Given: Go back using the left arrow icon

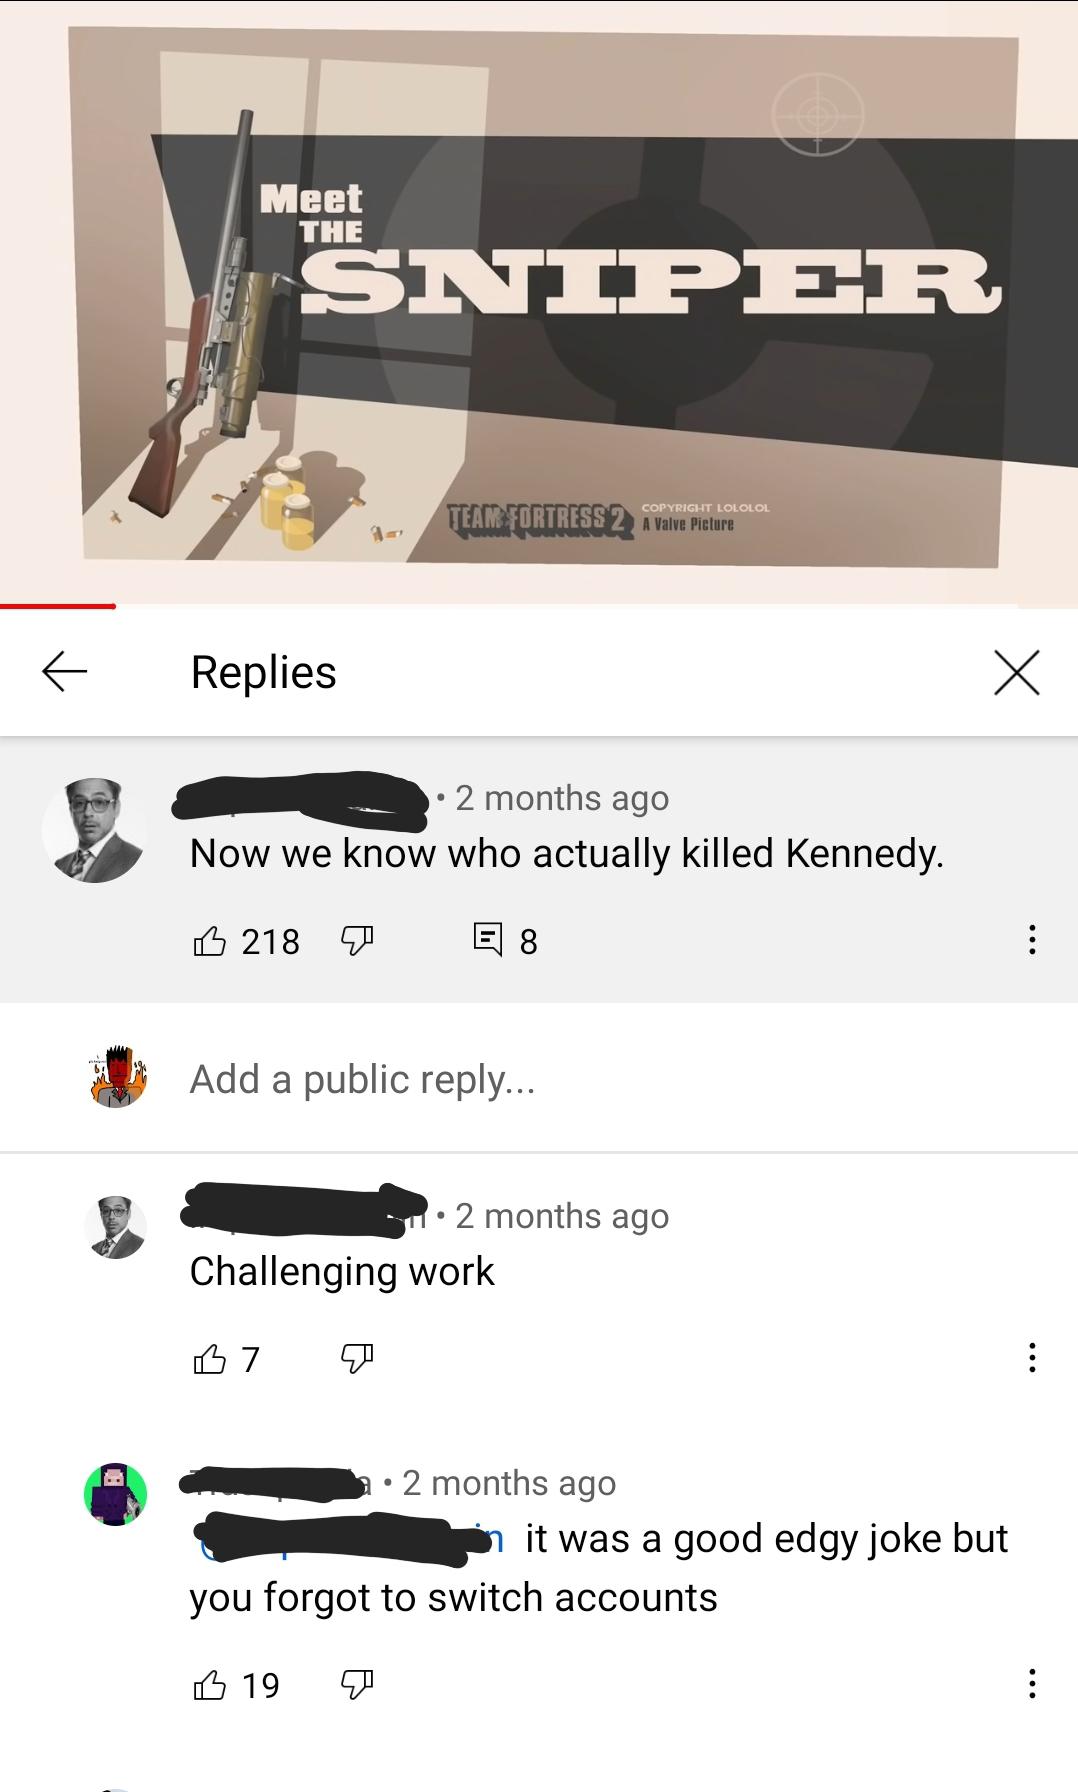Looking at the screenshot, I should coord(65,672).
